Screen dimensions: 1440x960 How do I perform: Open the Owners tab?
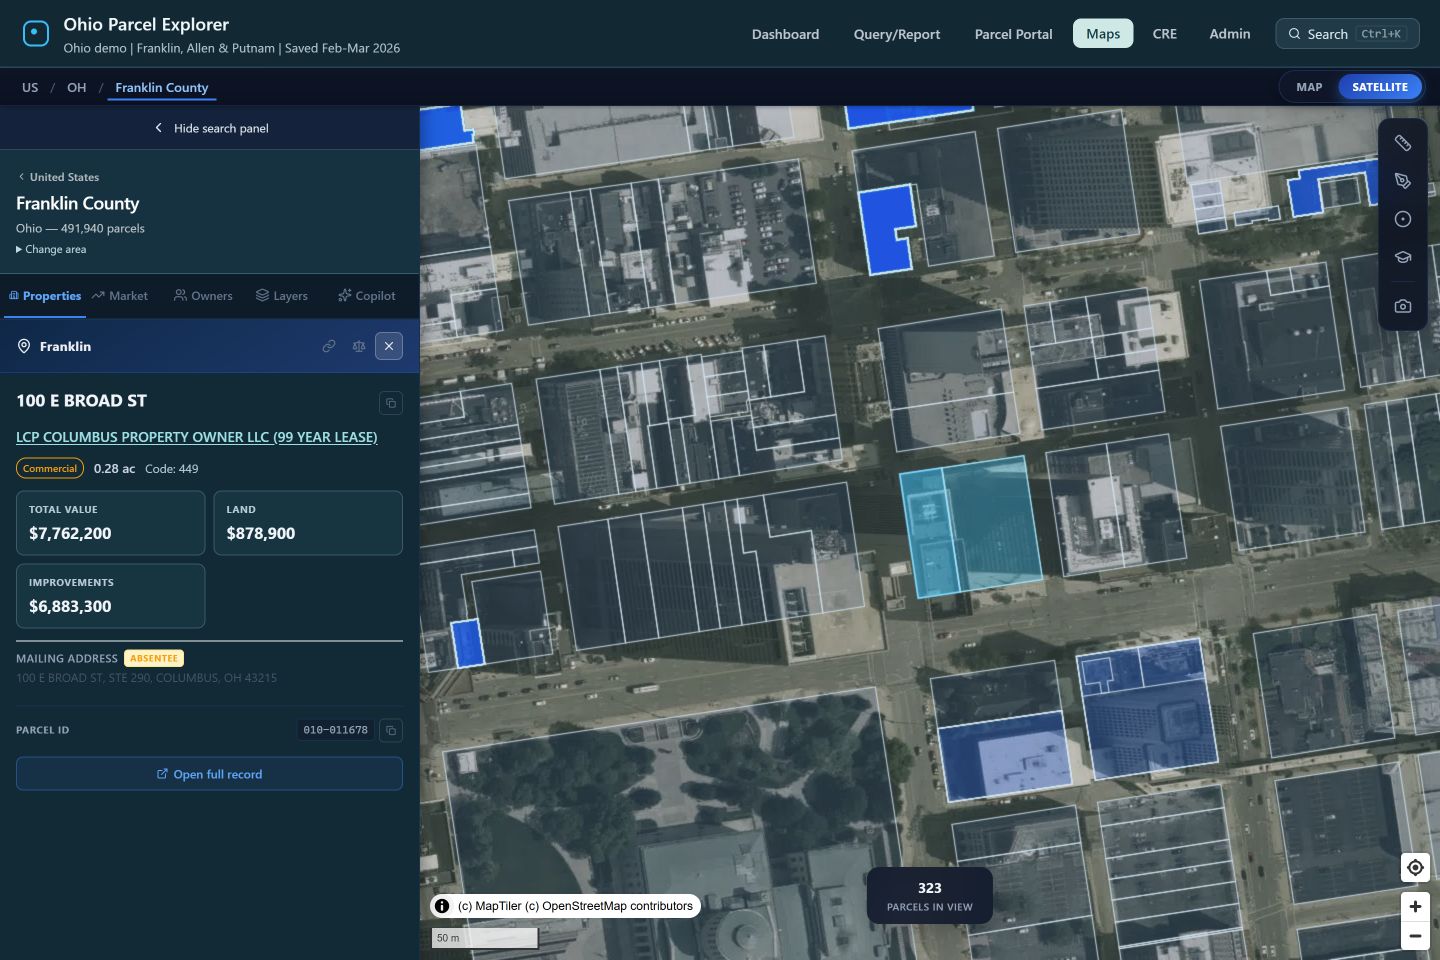[203, 296]
